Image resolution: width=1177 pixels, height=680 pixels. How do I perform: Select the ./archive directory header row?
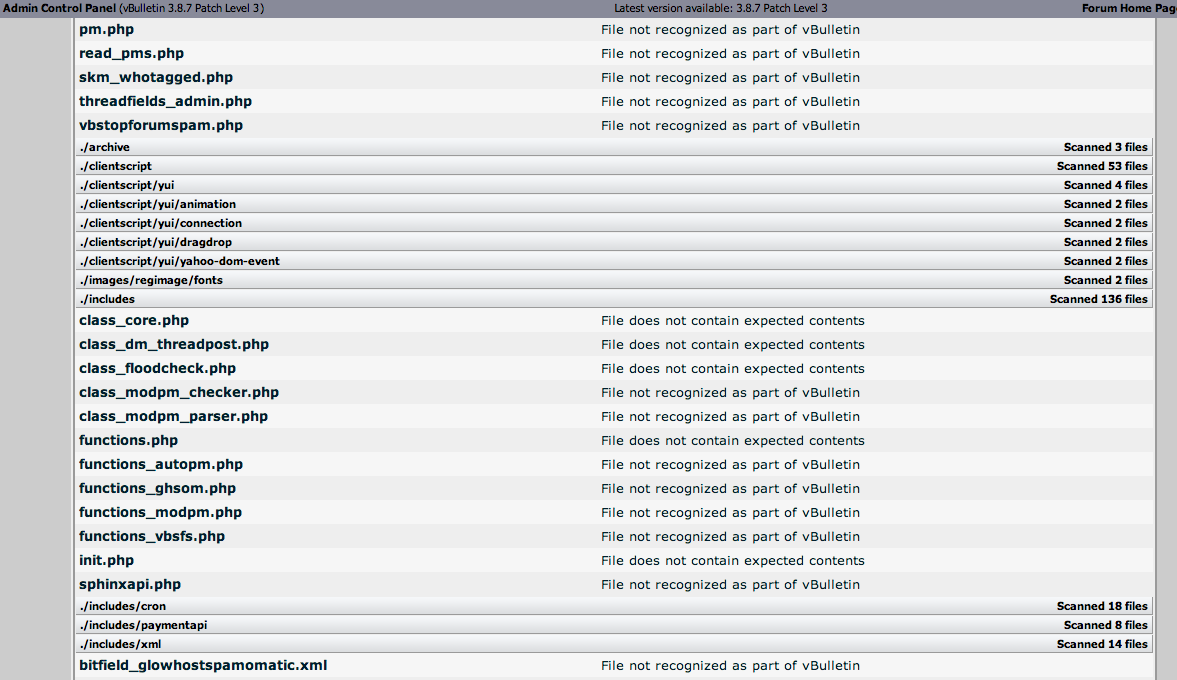(614, 147)
